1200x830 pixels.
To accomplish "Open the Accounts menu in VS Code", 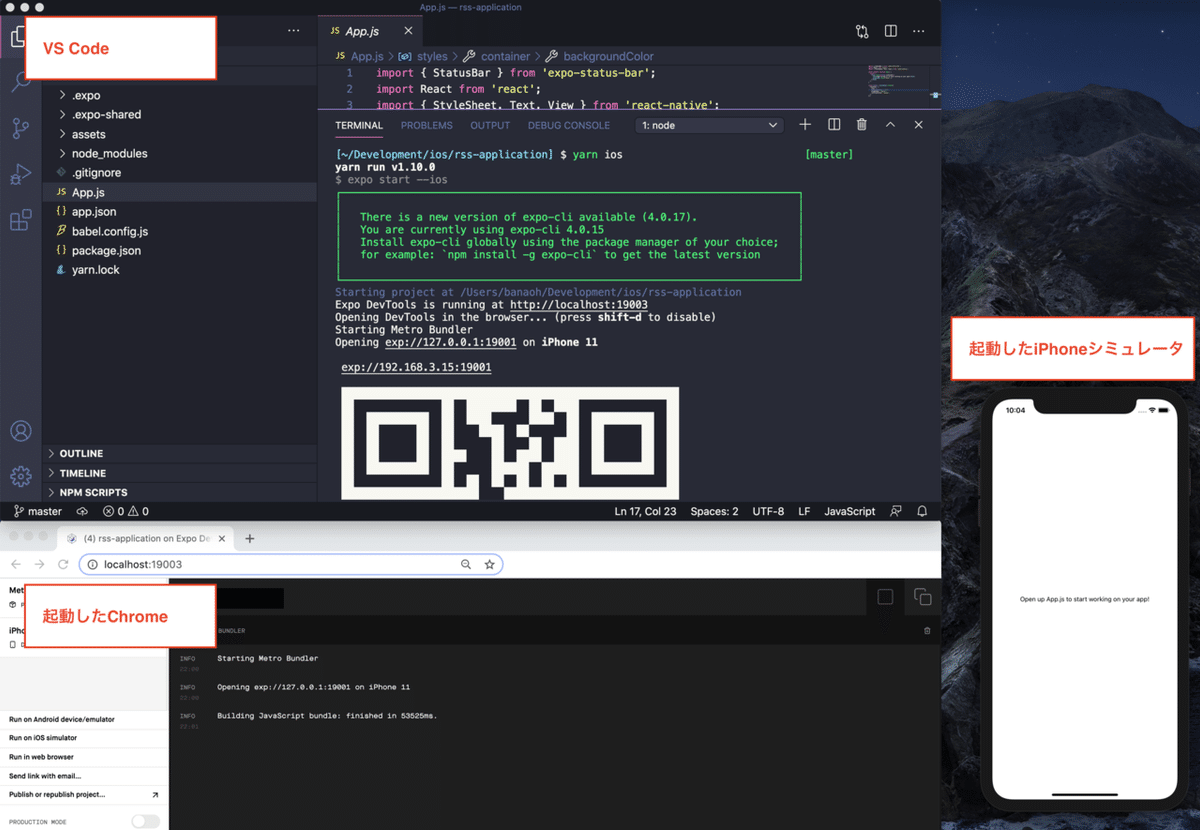I will point(20,431).
